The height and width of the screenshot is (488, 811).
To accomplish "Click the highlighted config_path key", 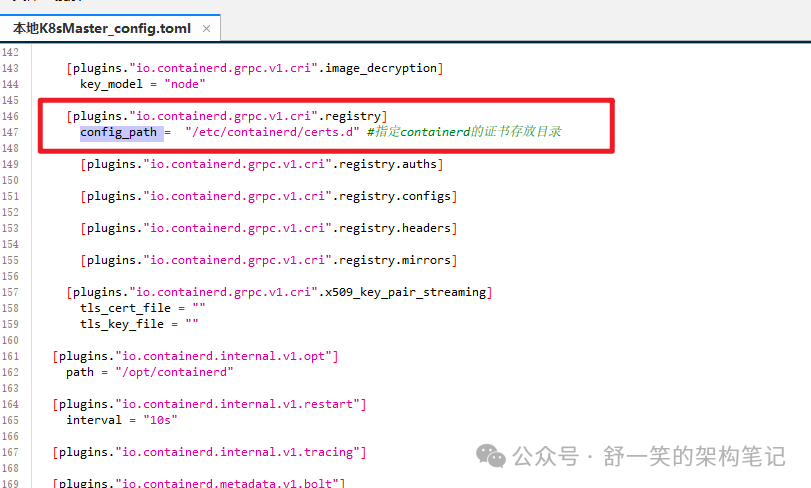I will click(x=118, y=132).
